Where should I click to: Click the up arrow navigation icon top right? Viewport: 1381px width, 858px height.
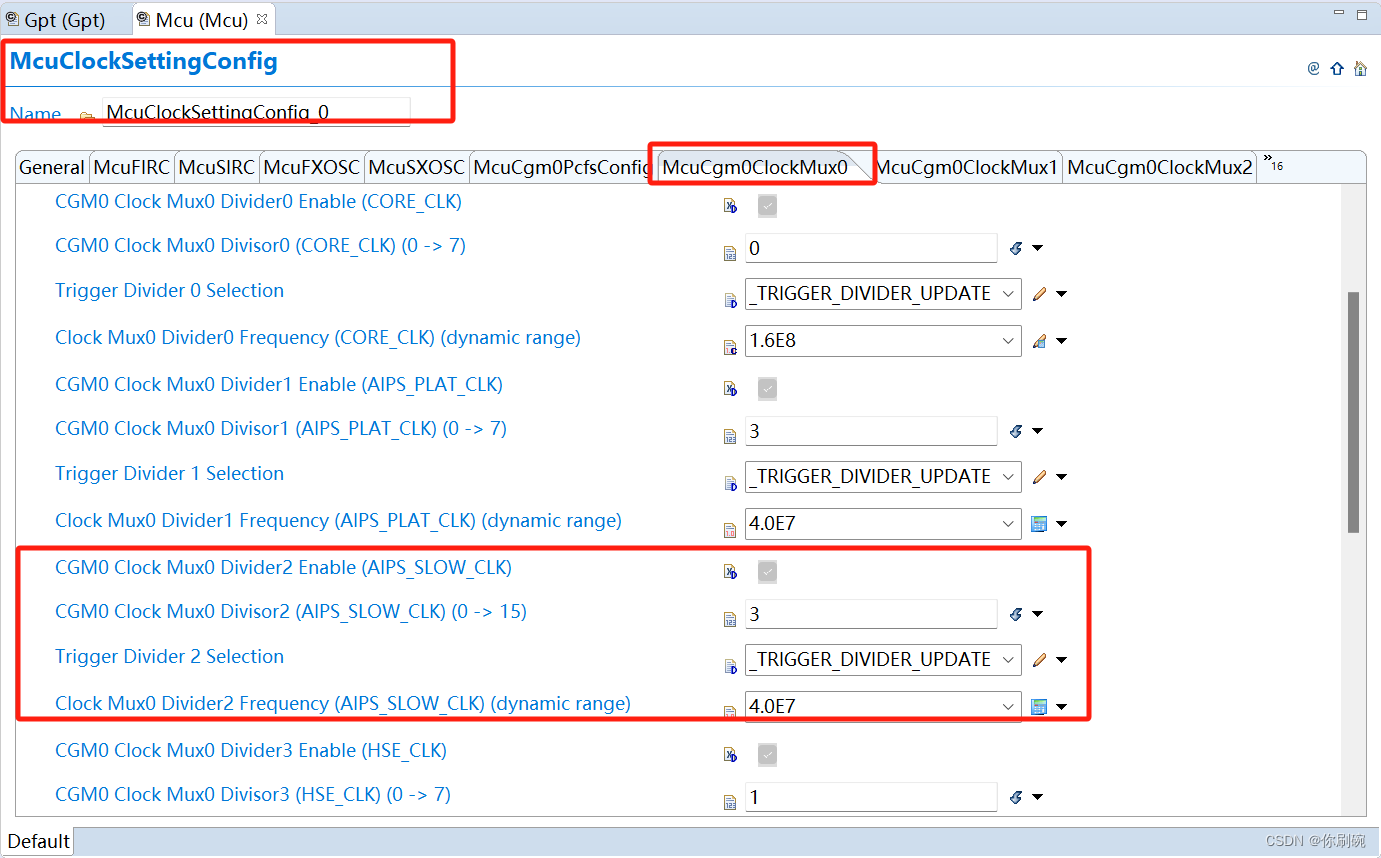point(1337,68)
